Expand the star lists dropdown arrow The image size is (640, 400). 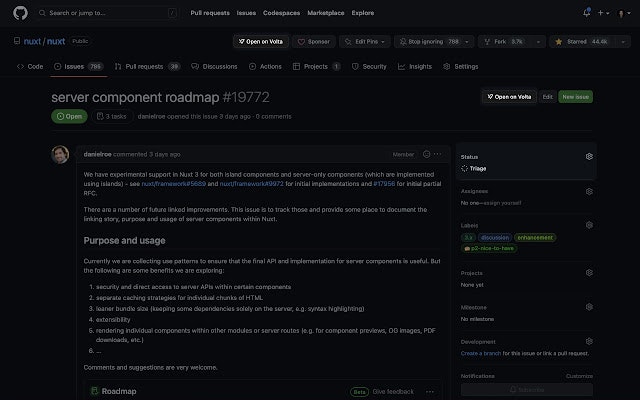point(623,42)
